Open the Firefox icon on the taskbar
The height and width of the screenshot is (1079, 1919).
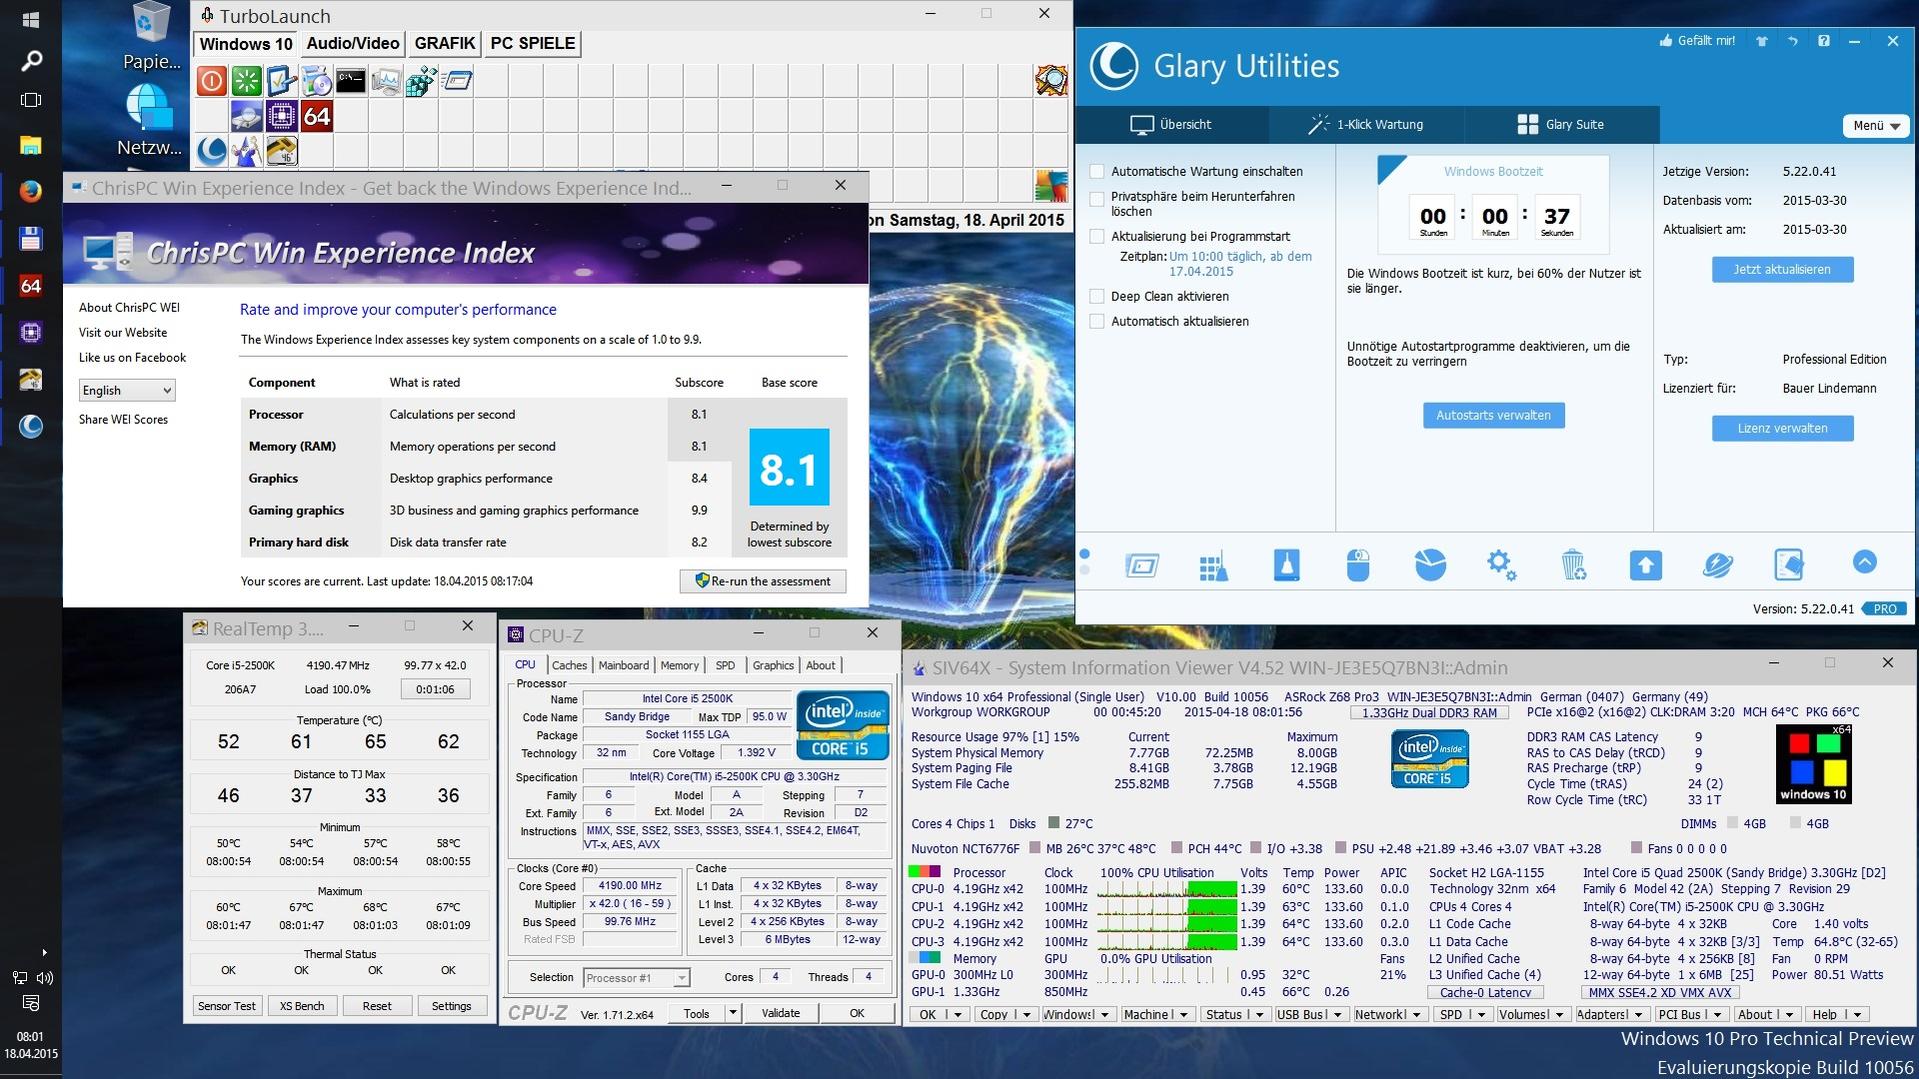(31, 190)
